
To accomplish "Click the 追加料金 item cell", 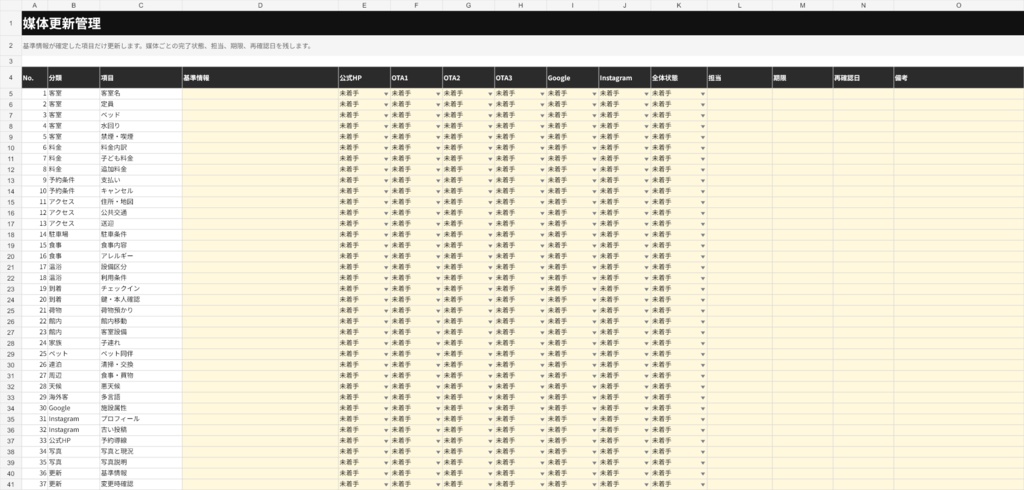I will (141, 169).
